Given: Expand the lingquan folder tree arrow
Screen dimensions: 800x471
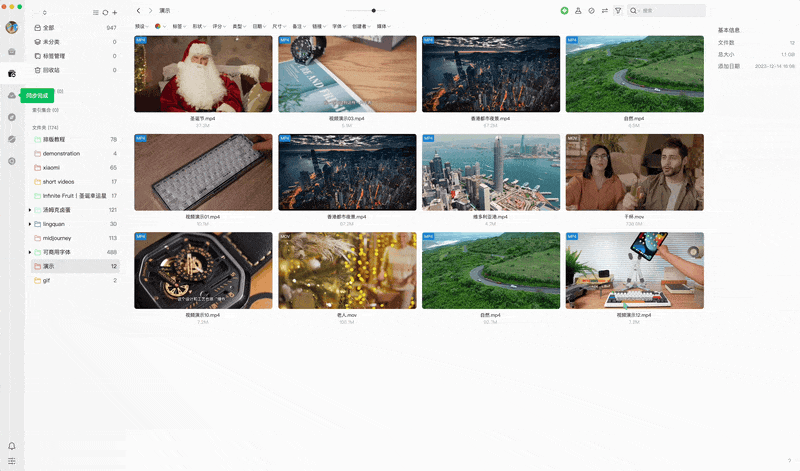Looking at the screenshot, I should click(30, 224).
